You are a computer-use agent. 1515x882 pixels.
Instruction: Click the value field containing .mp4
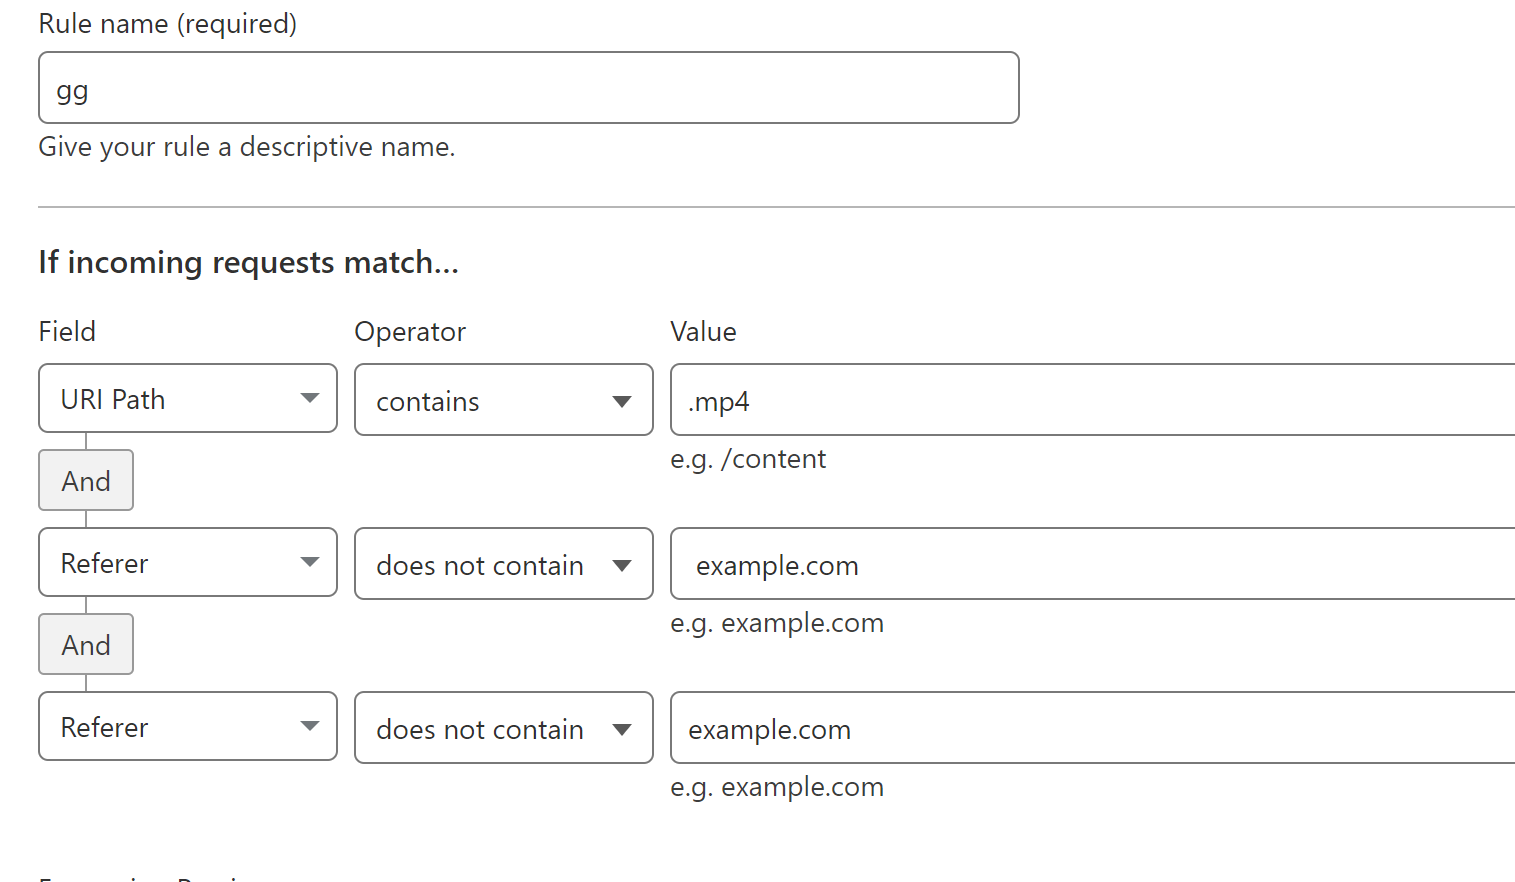coord(1092,400)
